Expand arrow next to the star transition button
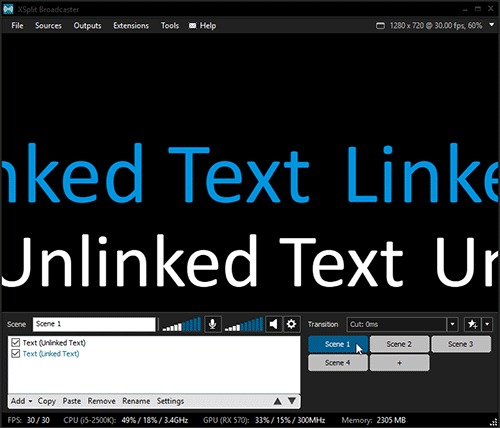Screen dimensions: 500x428 coord(487,324)
